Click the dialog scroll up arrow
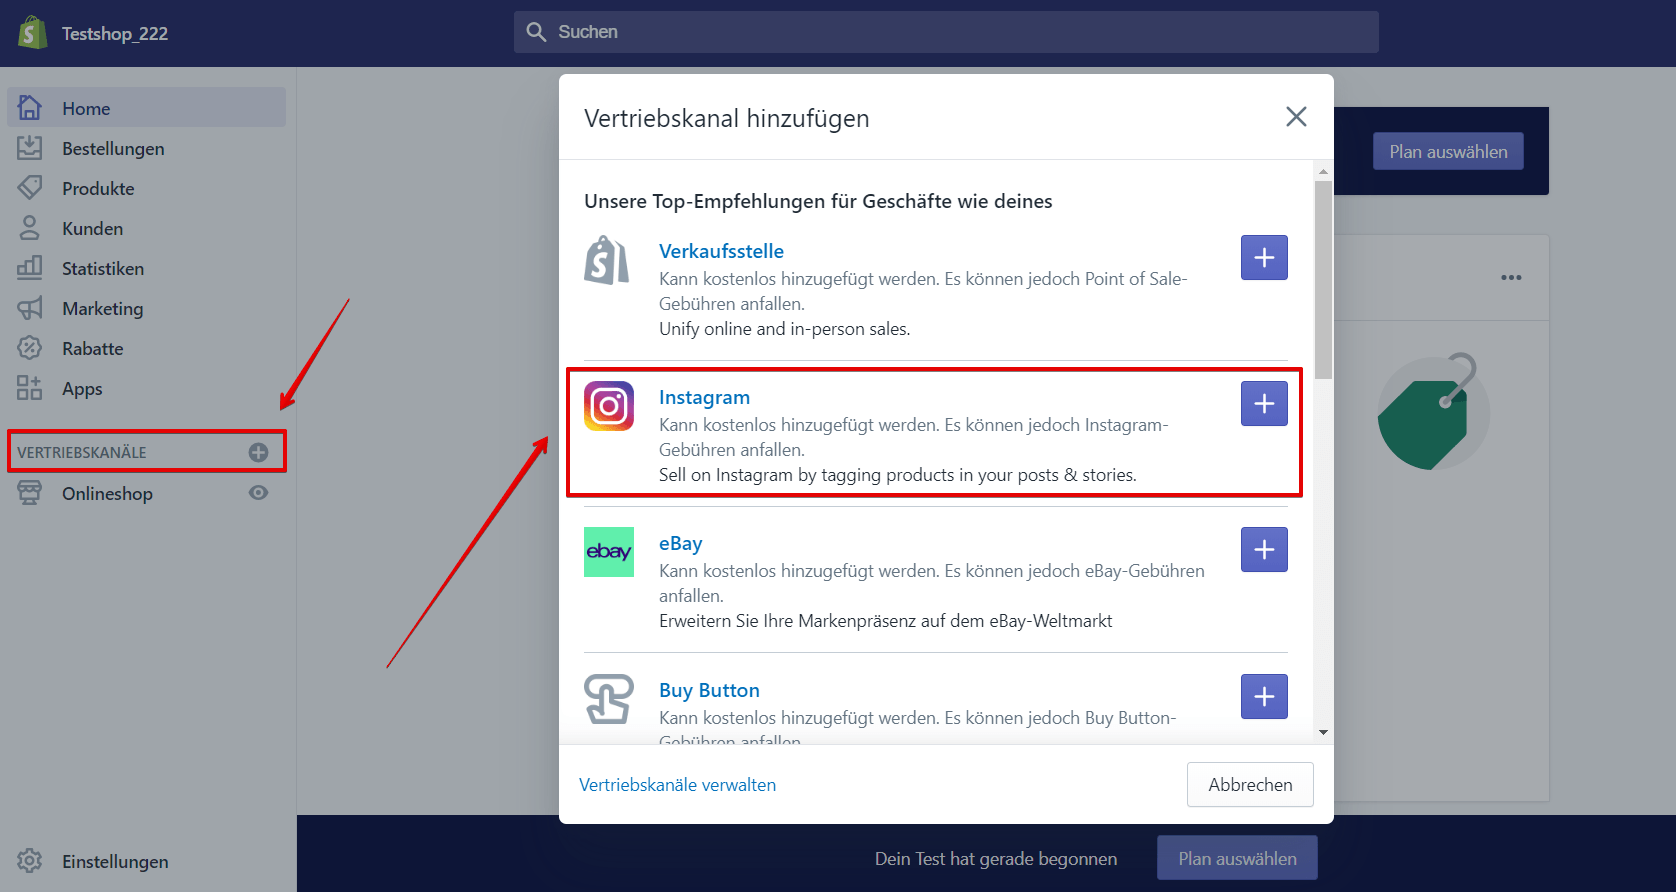 click(x=1323, y=171)
